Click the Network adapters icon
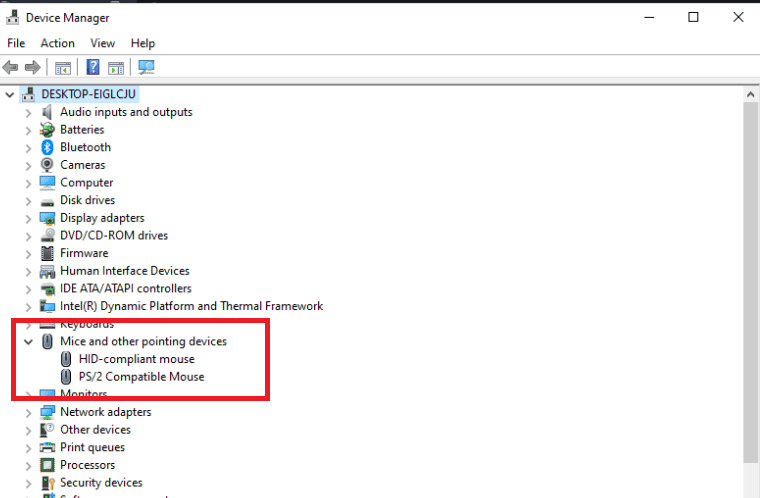 47,412
